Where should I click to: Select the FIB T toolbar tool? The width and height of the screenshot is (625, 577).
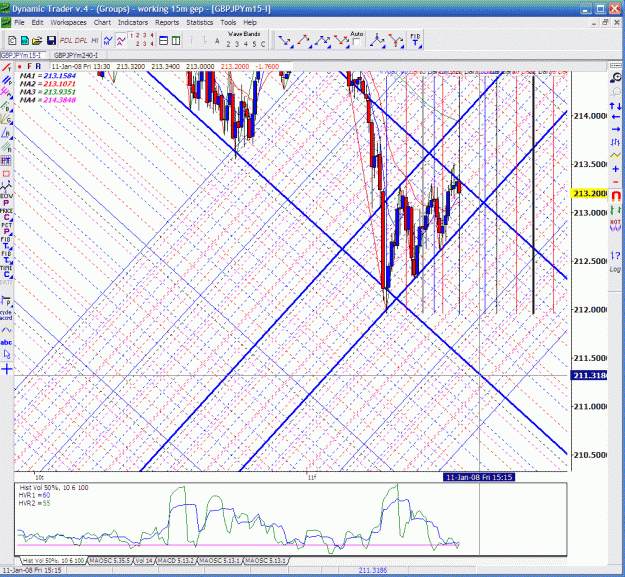pyautogui.click(x=415, y=41)
